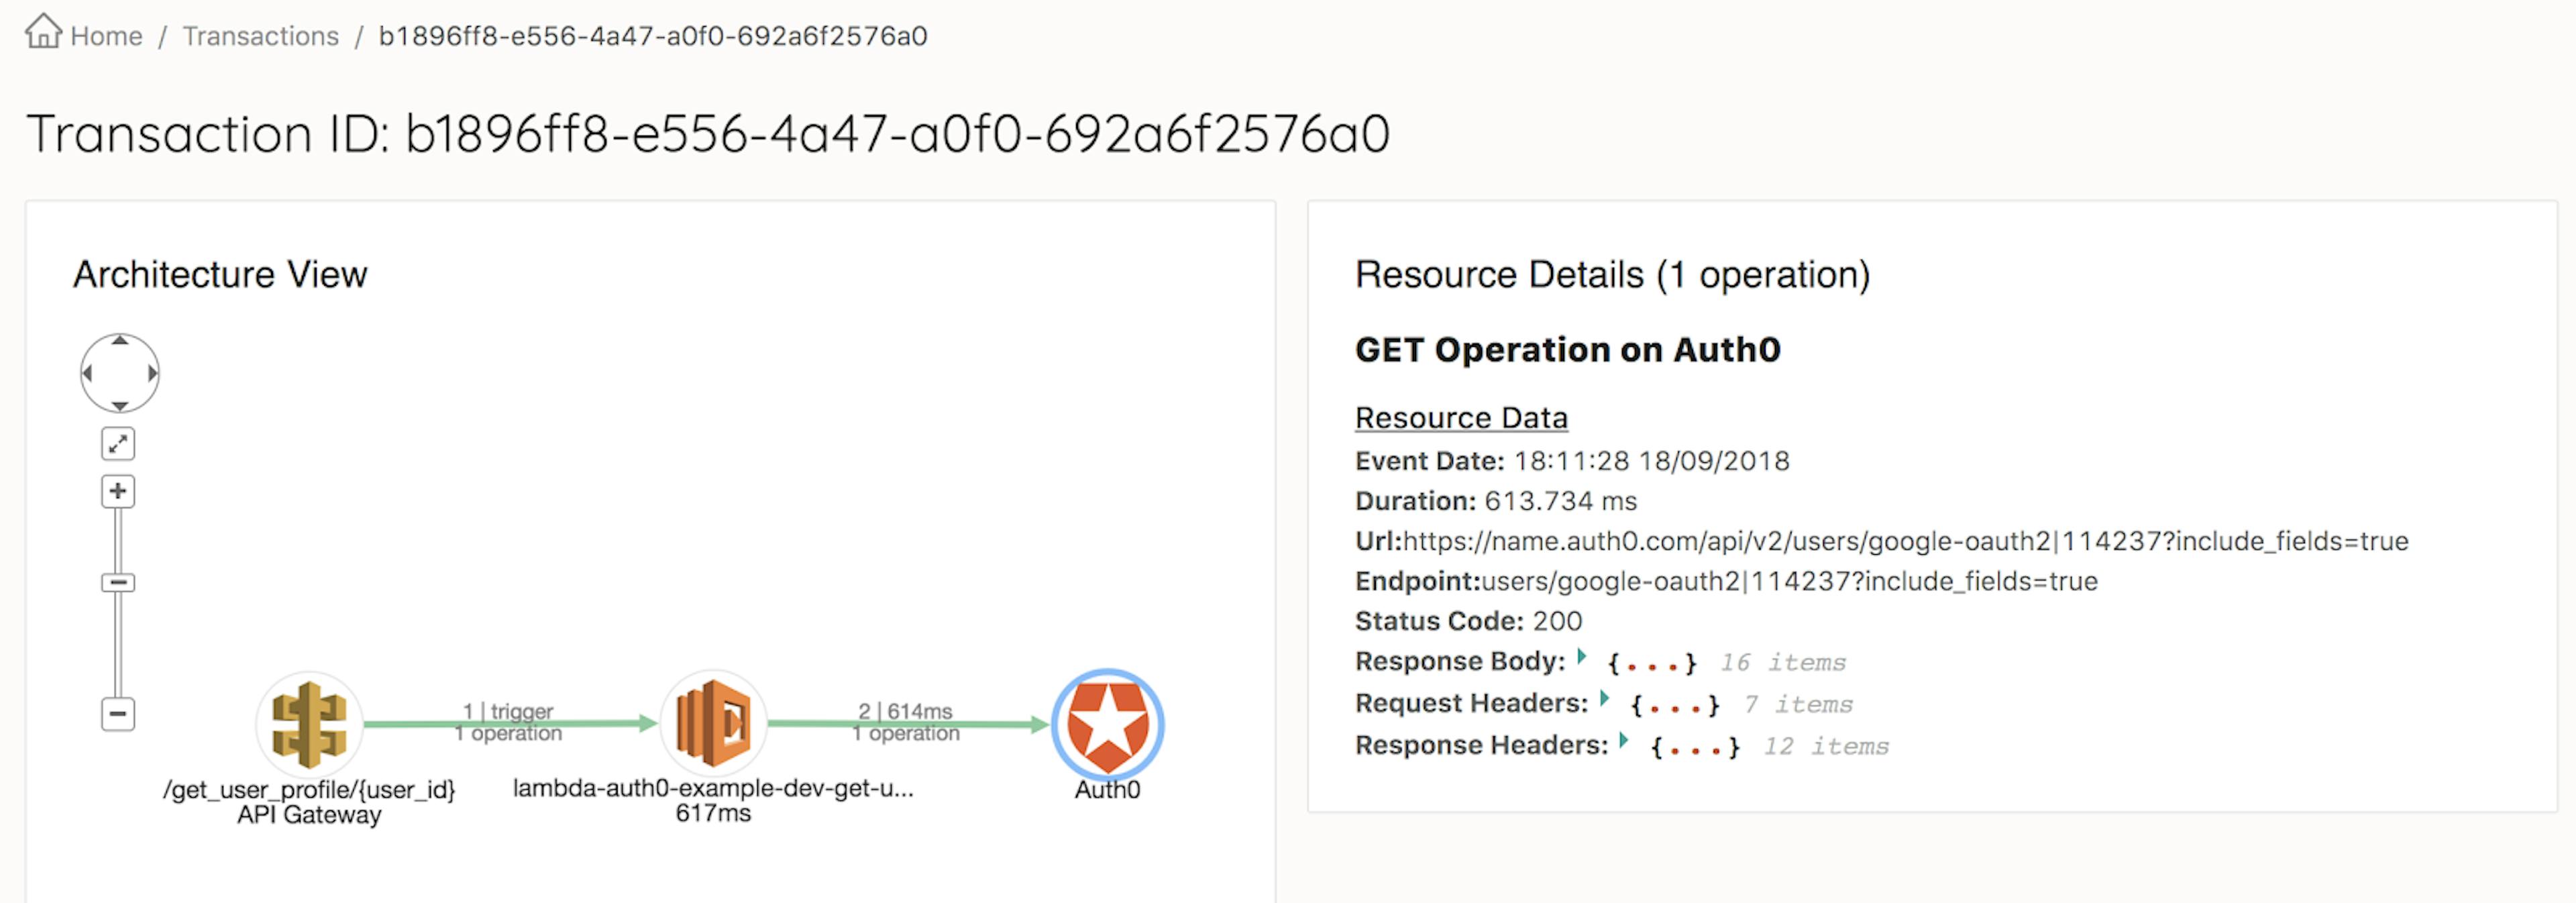The width and height of the screenshot is (2576, 903).
Task: Click the zoom out minus button
Action: point(118,714)
